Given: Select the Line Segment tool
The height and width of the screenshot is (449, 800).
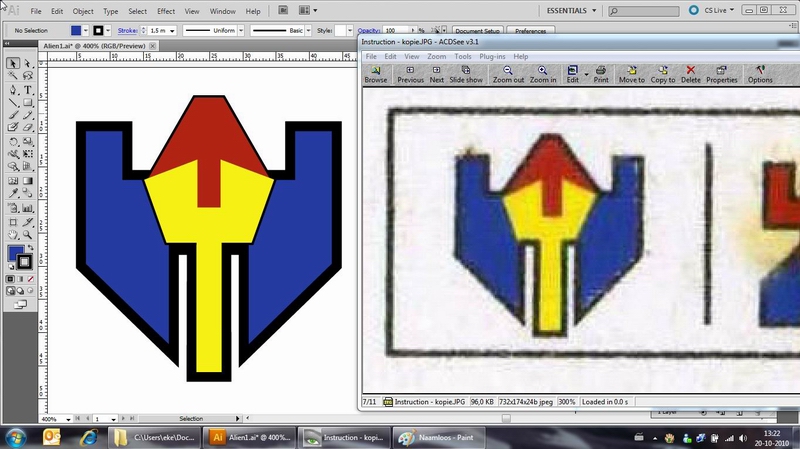Looking at the screenshot, I should pyautogui.click(x=13, y=103).
